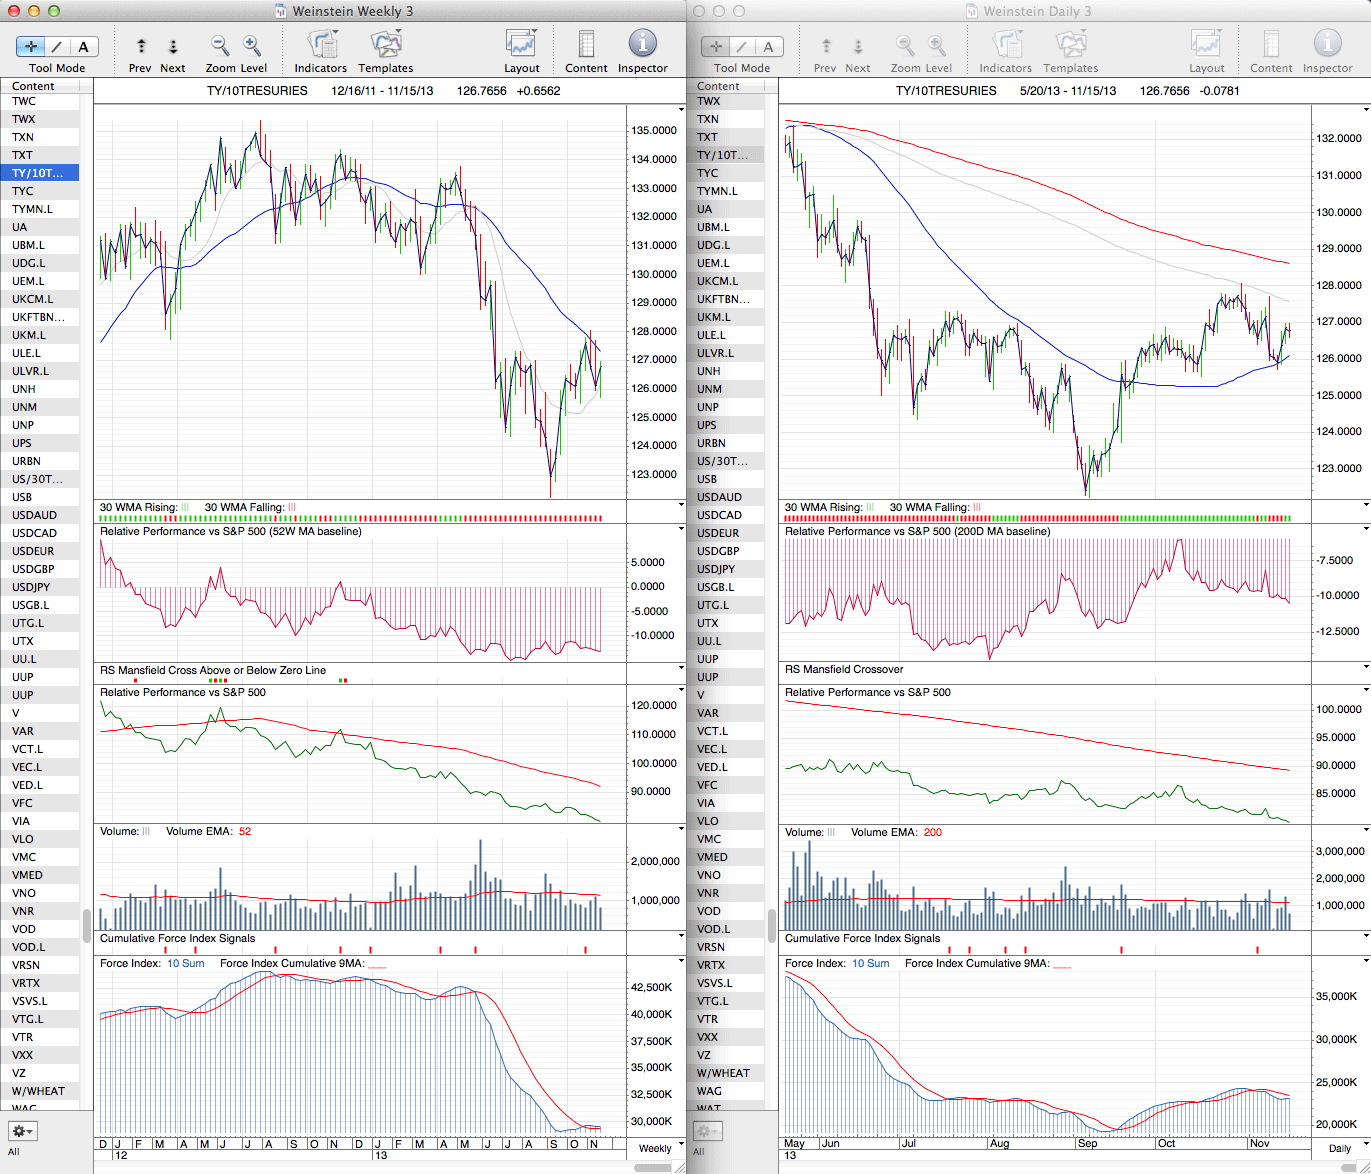The image size is (1371, 1174).
Task: Select line drawing tool mode in Weekly window
Action: (x=57, y=46)
